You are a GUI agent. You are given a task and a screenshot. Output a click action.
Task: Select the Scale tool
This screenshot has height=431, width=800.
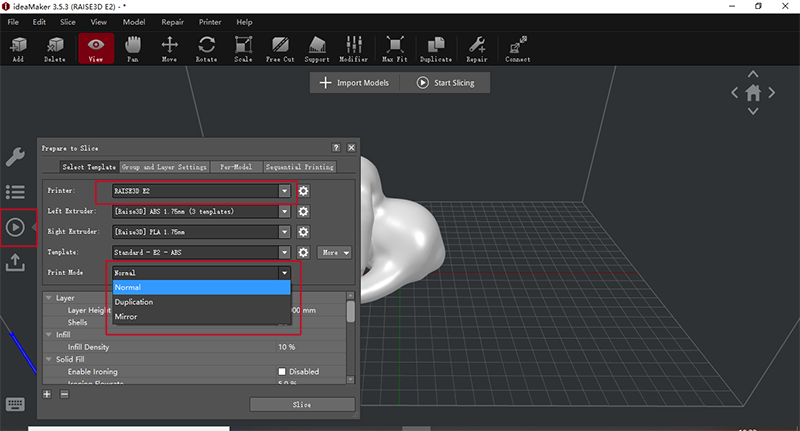coord(243,49)
